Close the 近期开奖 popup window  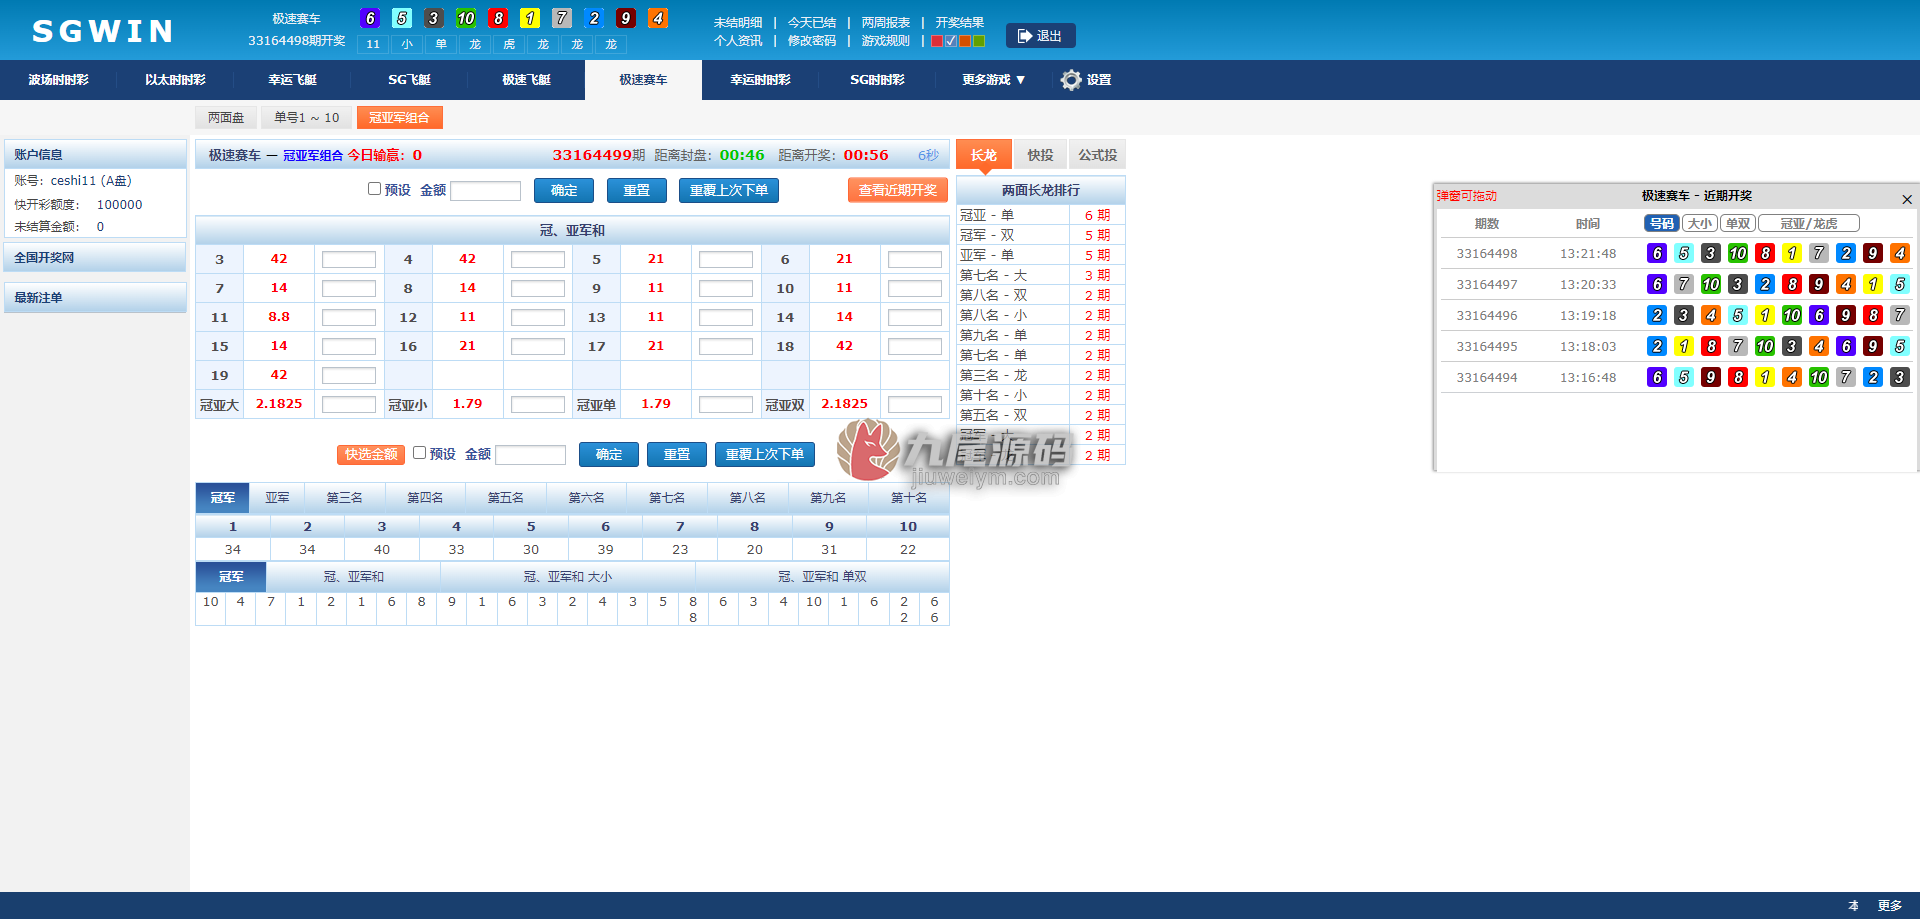click(x=1906, y=199)
